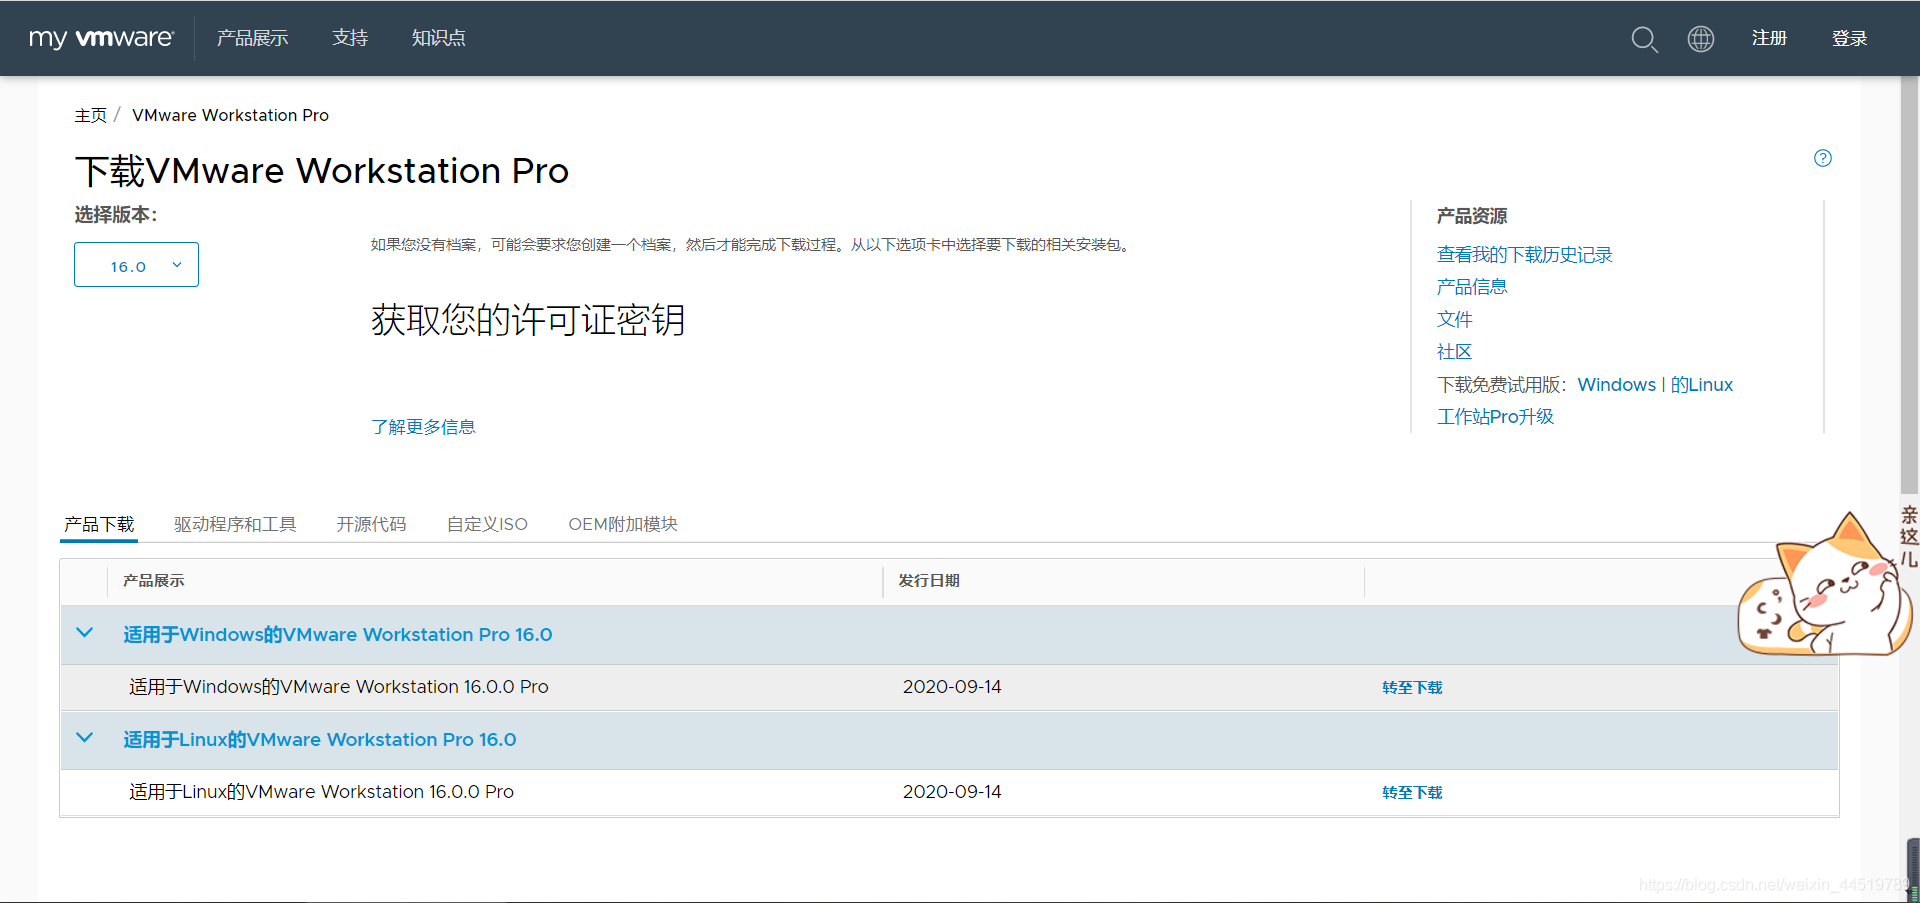Switch to 驱动程序和工具 tab
Viewport: 1920px width, 903px height.
pos(235,524)
